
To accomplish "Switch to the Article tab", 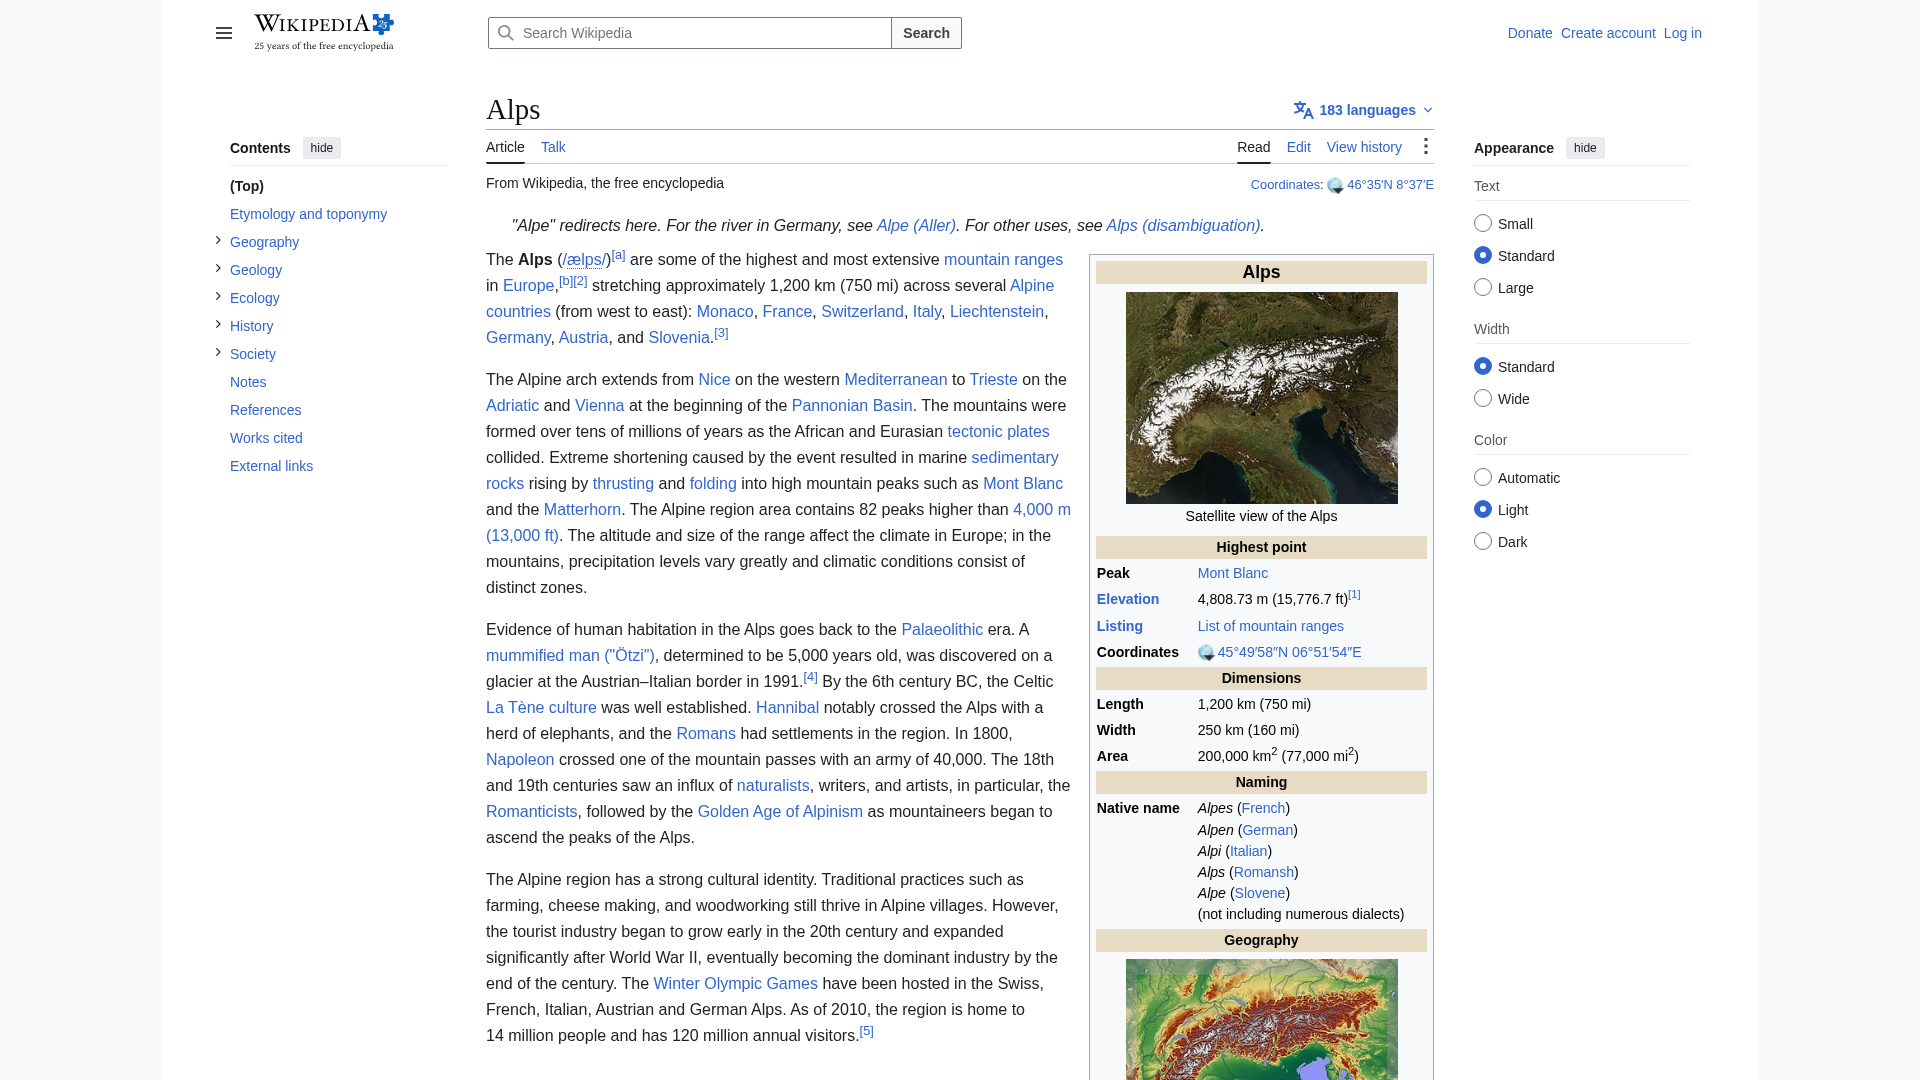I will (505, 147).
